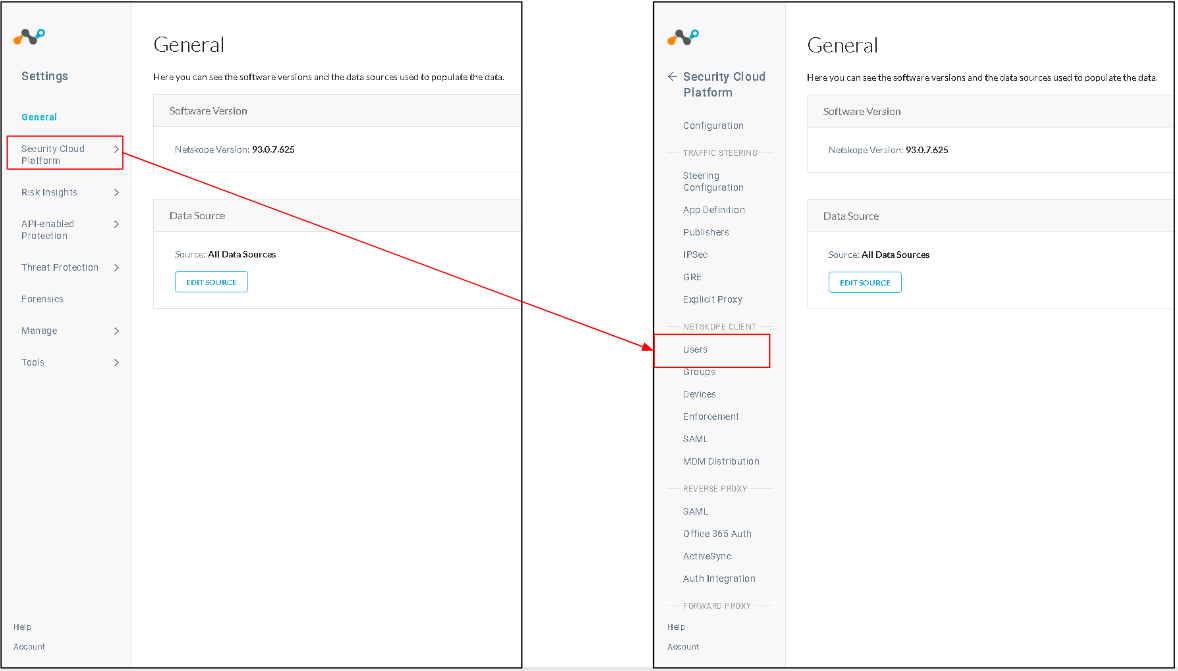Expand the Risk Insights chevron
This screenshot has width=1178, height=671.
[x=116, y=192]
